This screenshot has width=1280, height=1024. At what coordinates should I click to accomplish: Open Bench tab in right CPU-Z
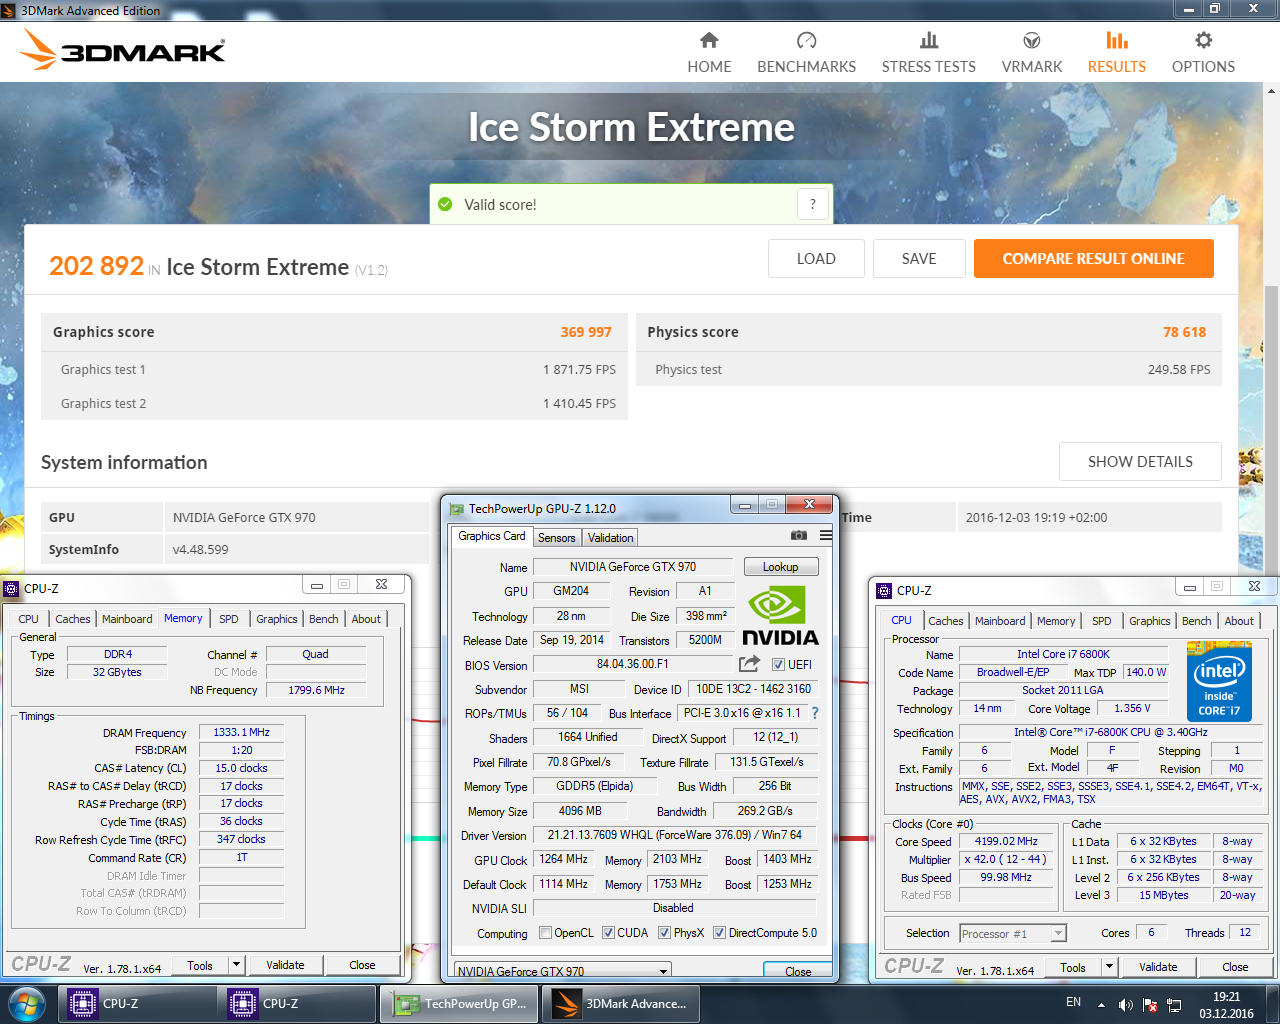[x=1197, y=621]
